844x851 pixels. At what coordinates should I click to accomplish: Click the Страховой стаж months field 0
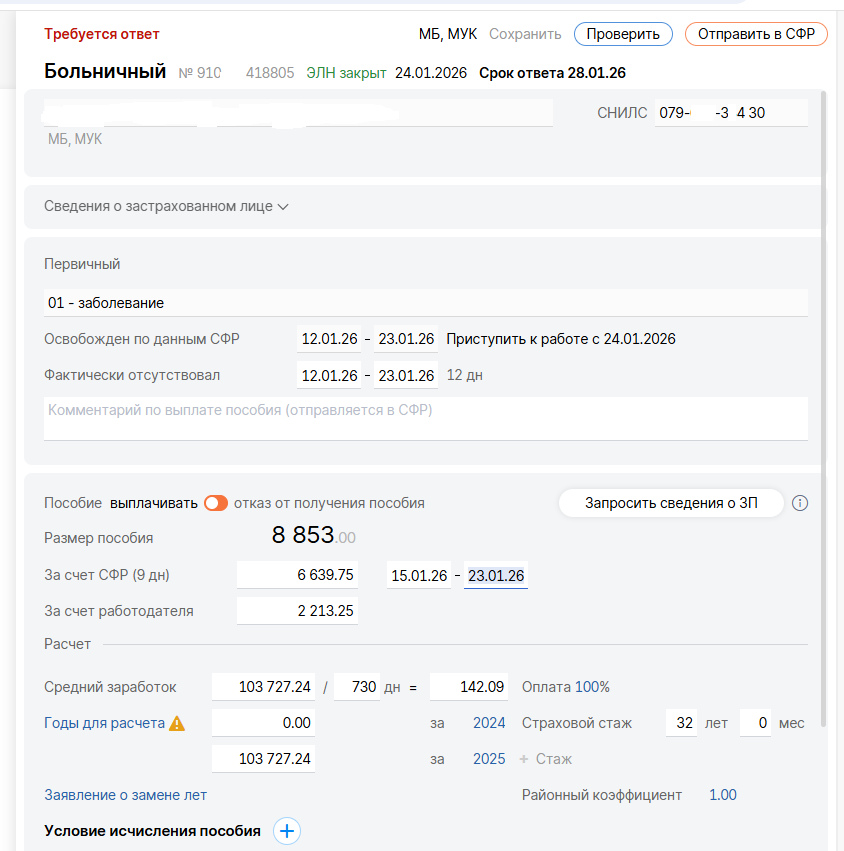tap(755, 723)
